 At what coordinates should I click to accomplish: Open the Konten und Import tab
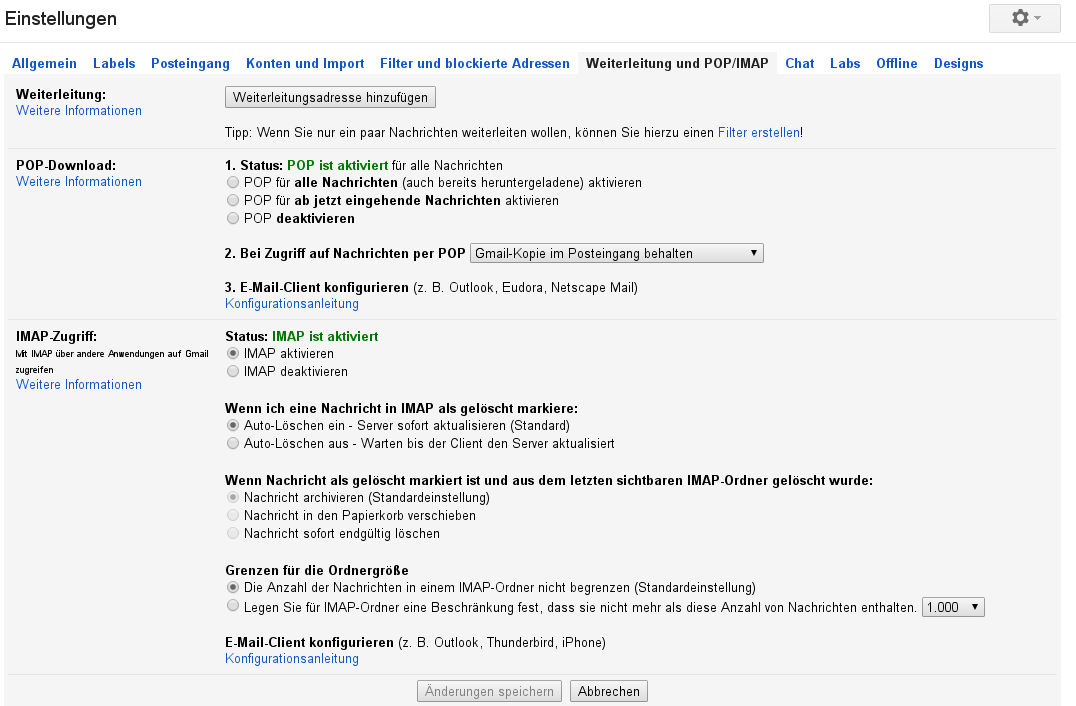pyautogui.click(x=305, y=63)
